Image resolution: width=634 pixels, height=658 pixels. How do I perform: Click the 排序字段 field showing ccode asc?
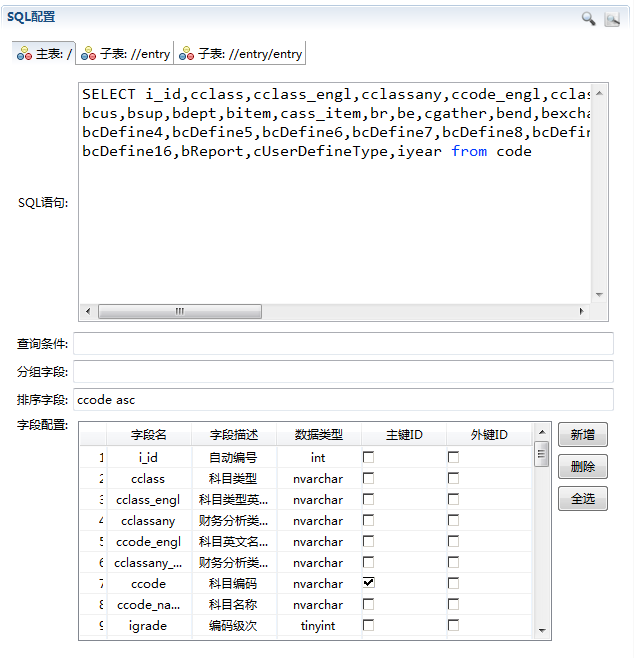pyautogui.click(x=343, y=400)
